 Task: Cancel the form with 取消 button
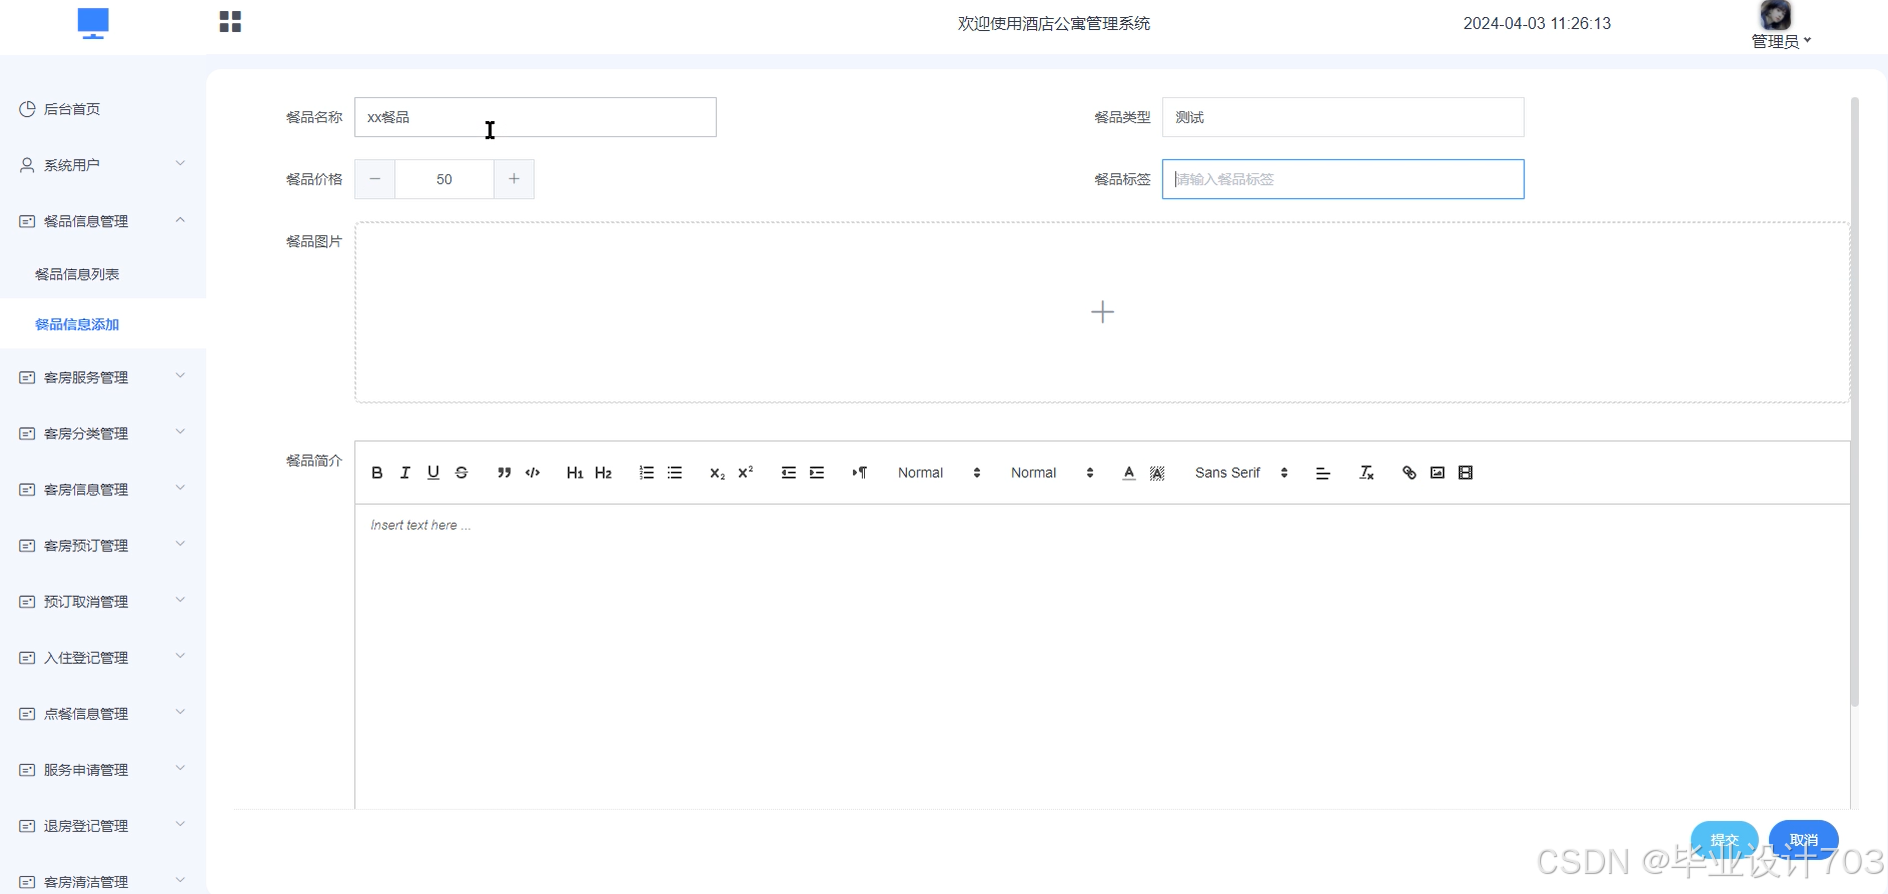(x=1803, y=840)
